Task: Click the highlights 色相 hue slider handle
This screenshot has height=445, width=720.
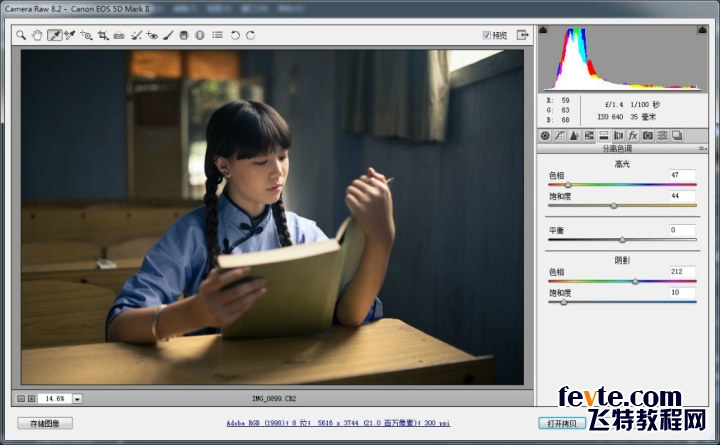Action: point(568,185)
